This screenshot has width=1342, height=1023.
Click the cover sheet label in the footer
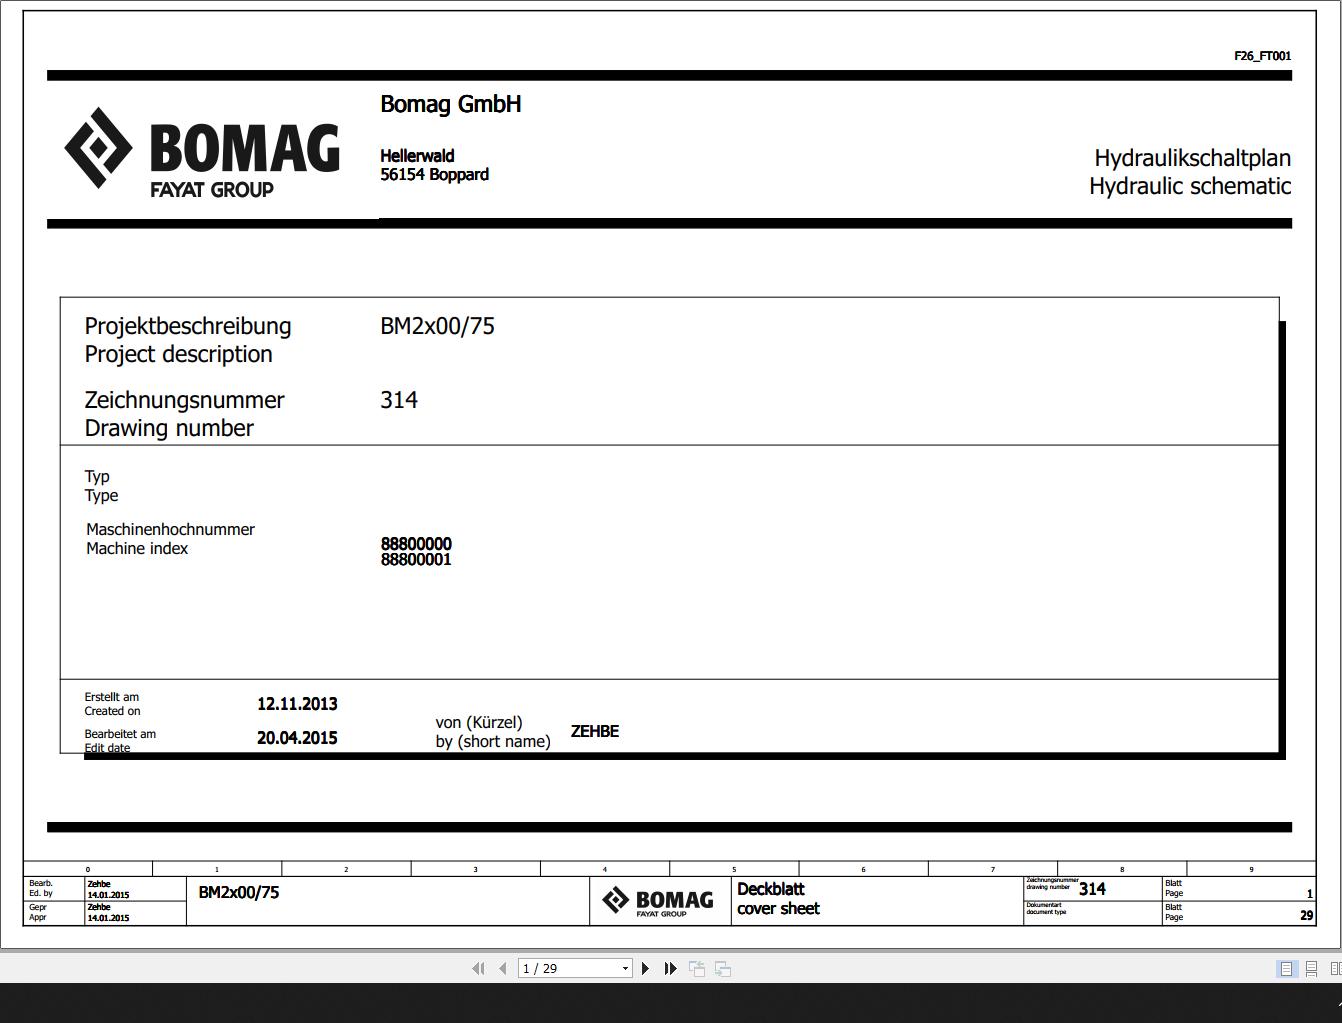tap(778, 909)
